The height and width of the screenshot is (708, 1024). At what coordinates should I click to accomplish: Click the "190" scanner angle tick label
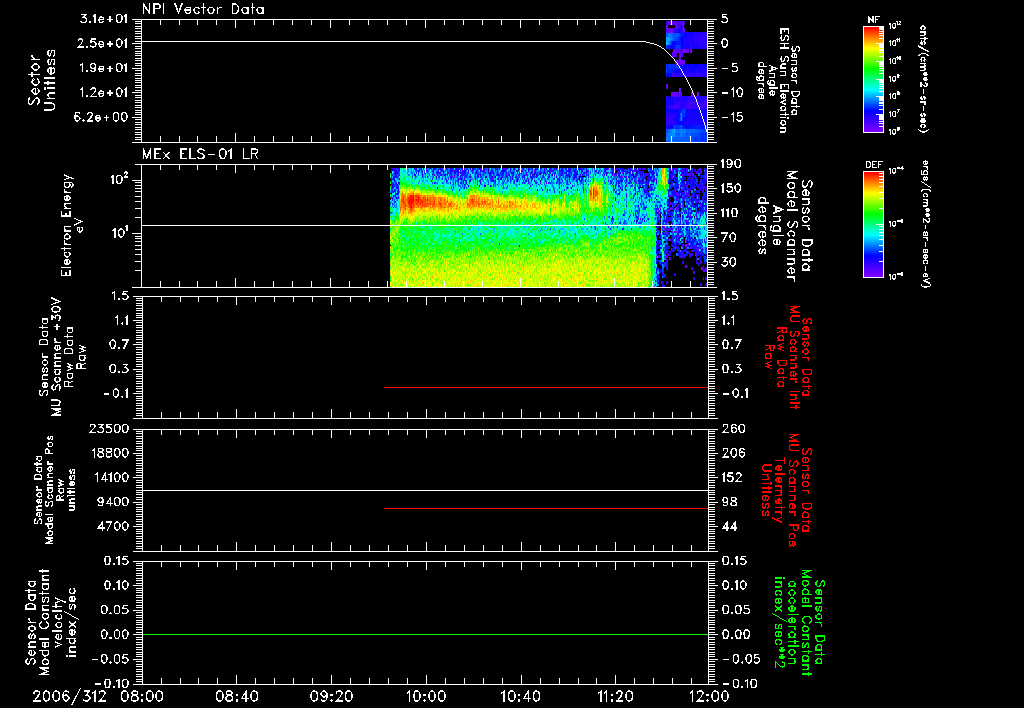(733, 163)
